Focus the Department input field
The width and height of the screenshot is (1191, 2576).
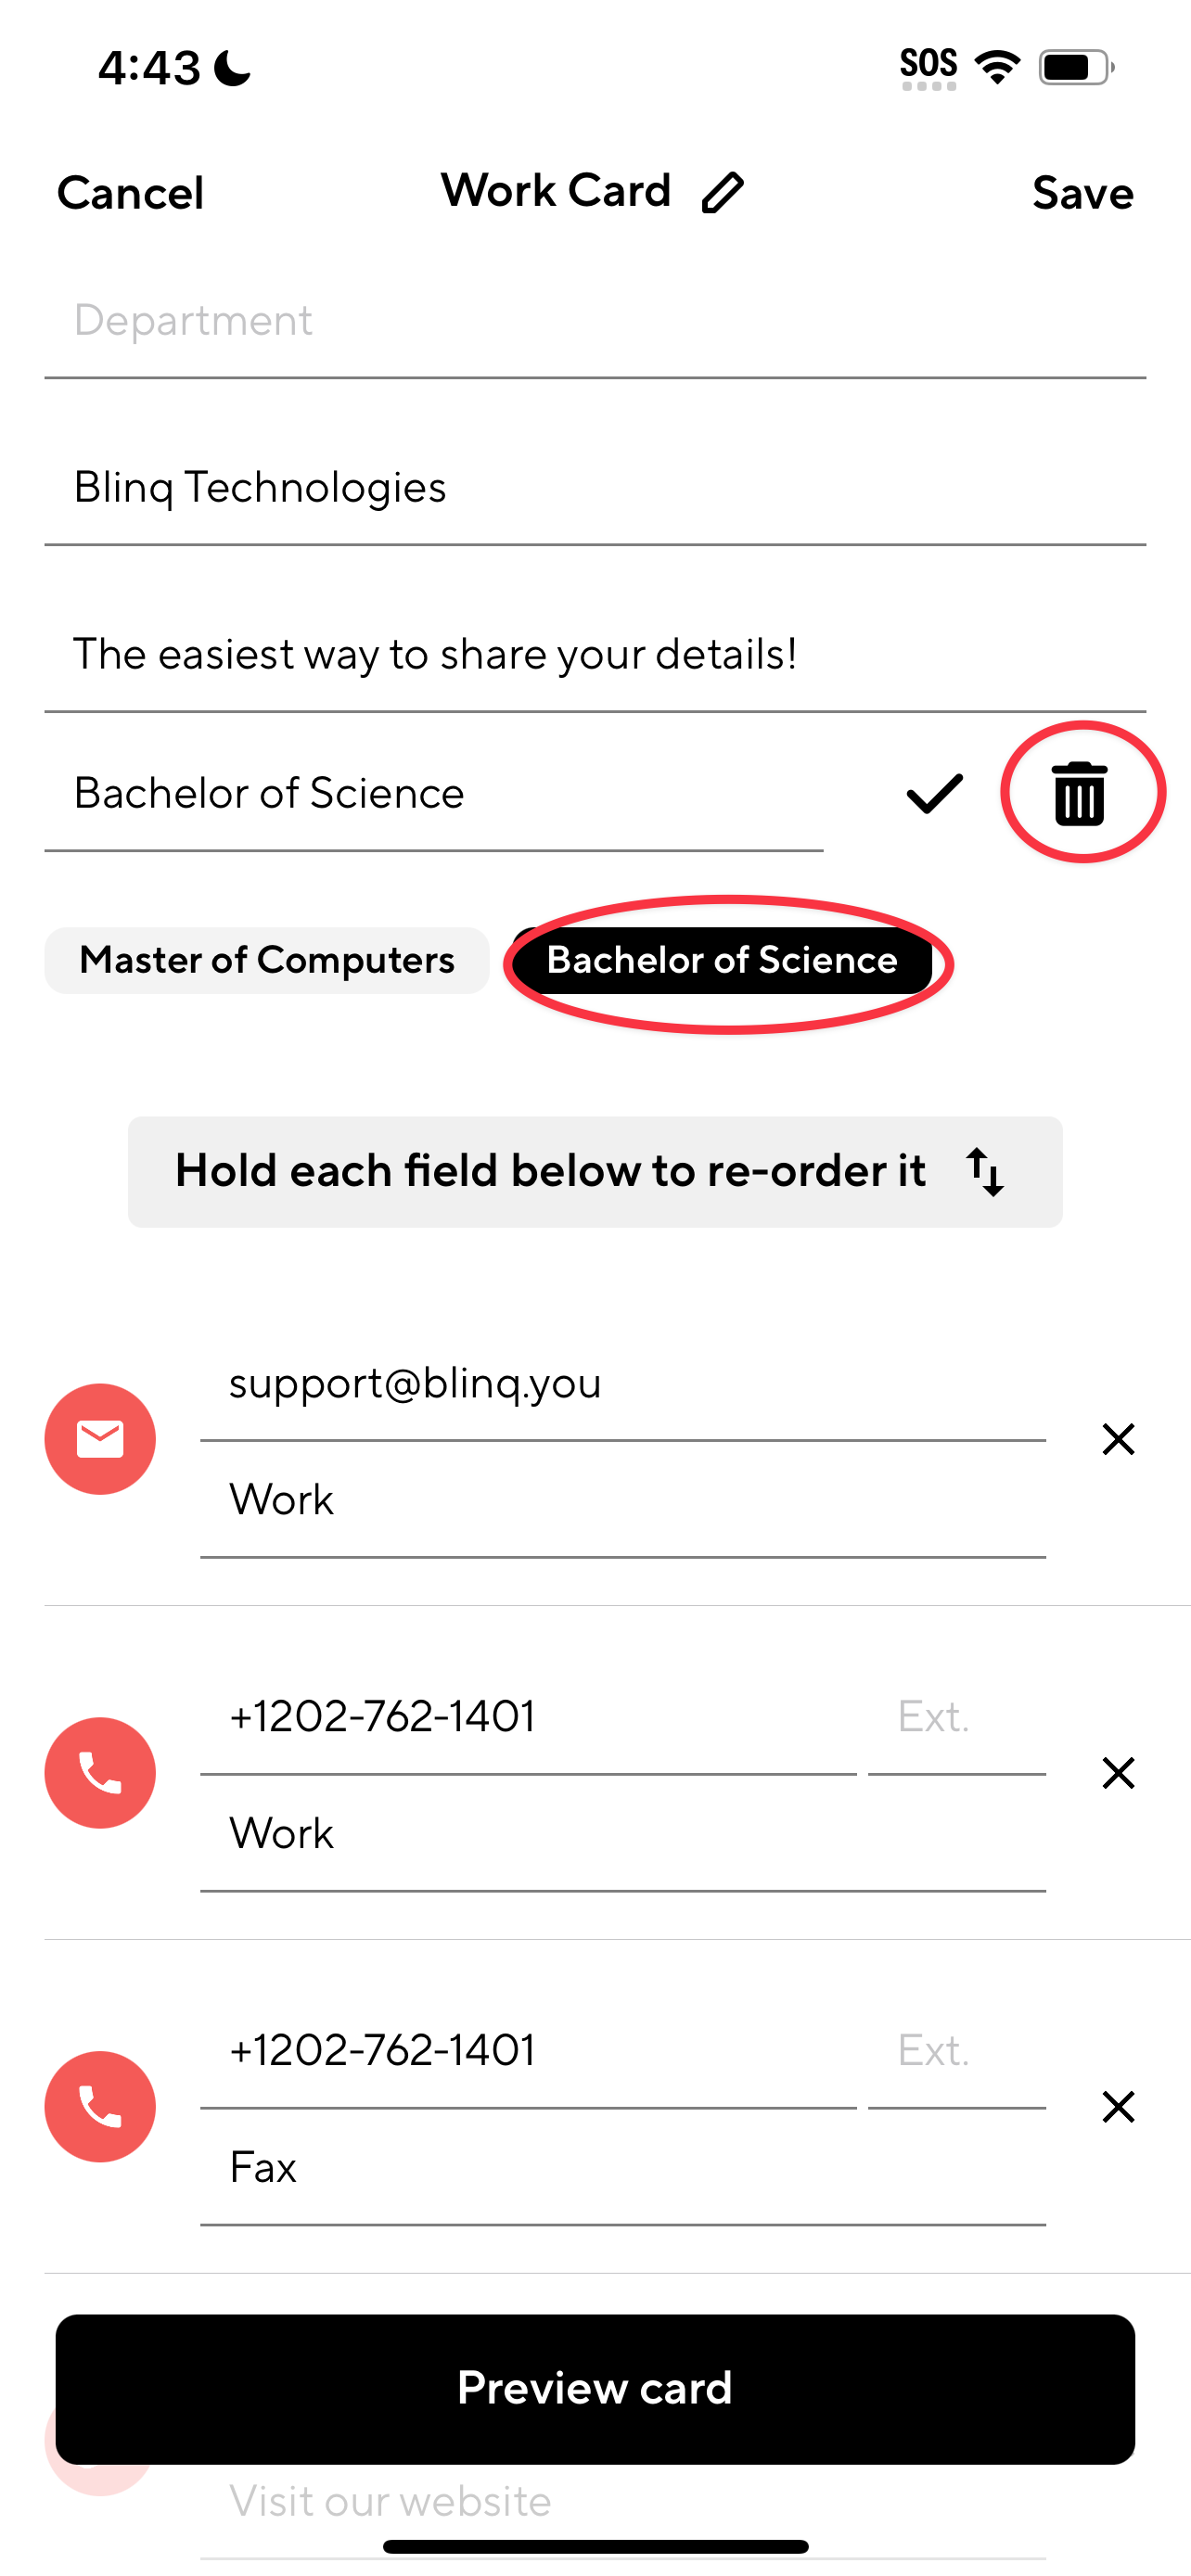click(595, 322)
